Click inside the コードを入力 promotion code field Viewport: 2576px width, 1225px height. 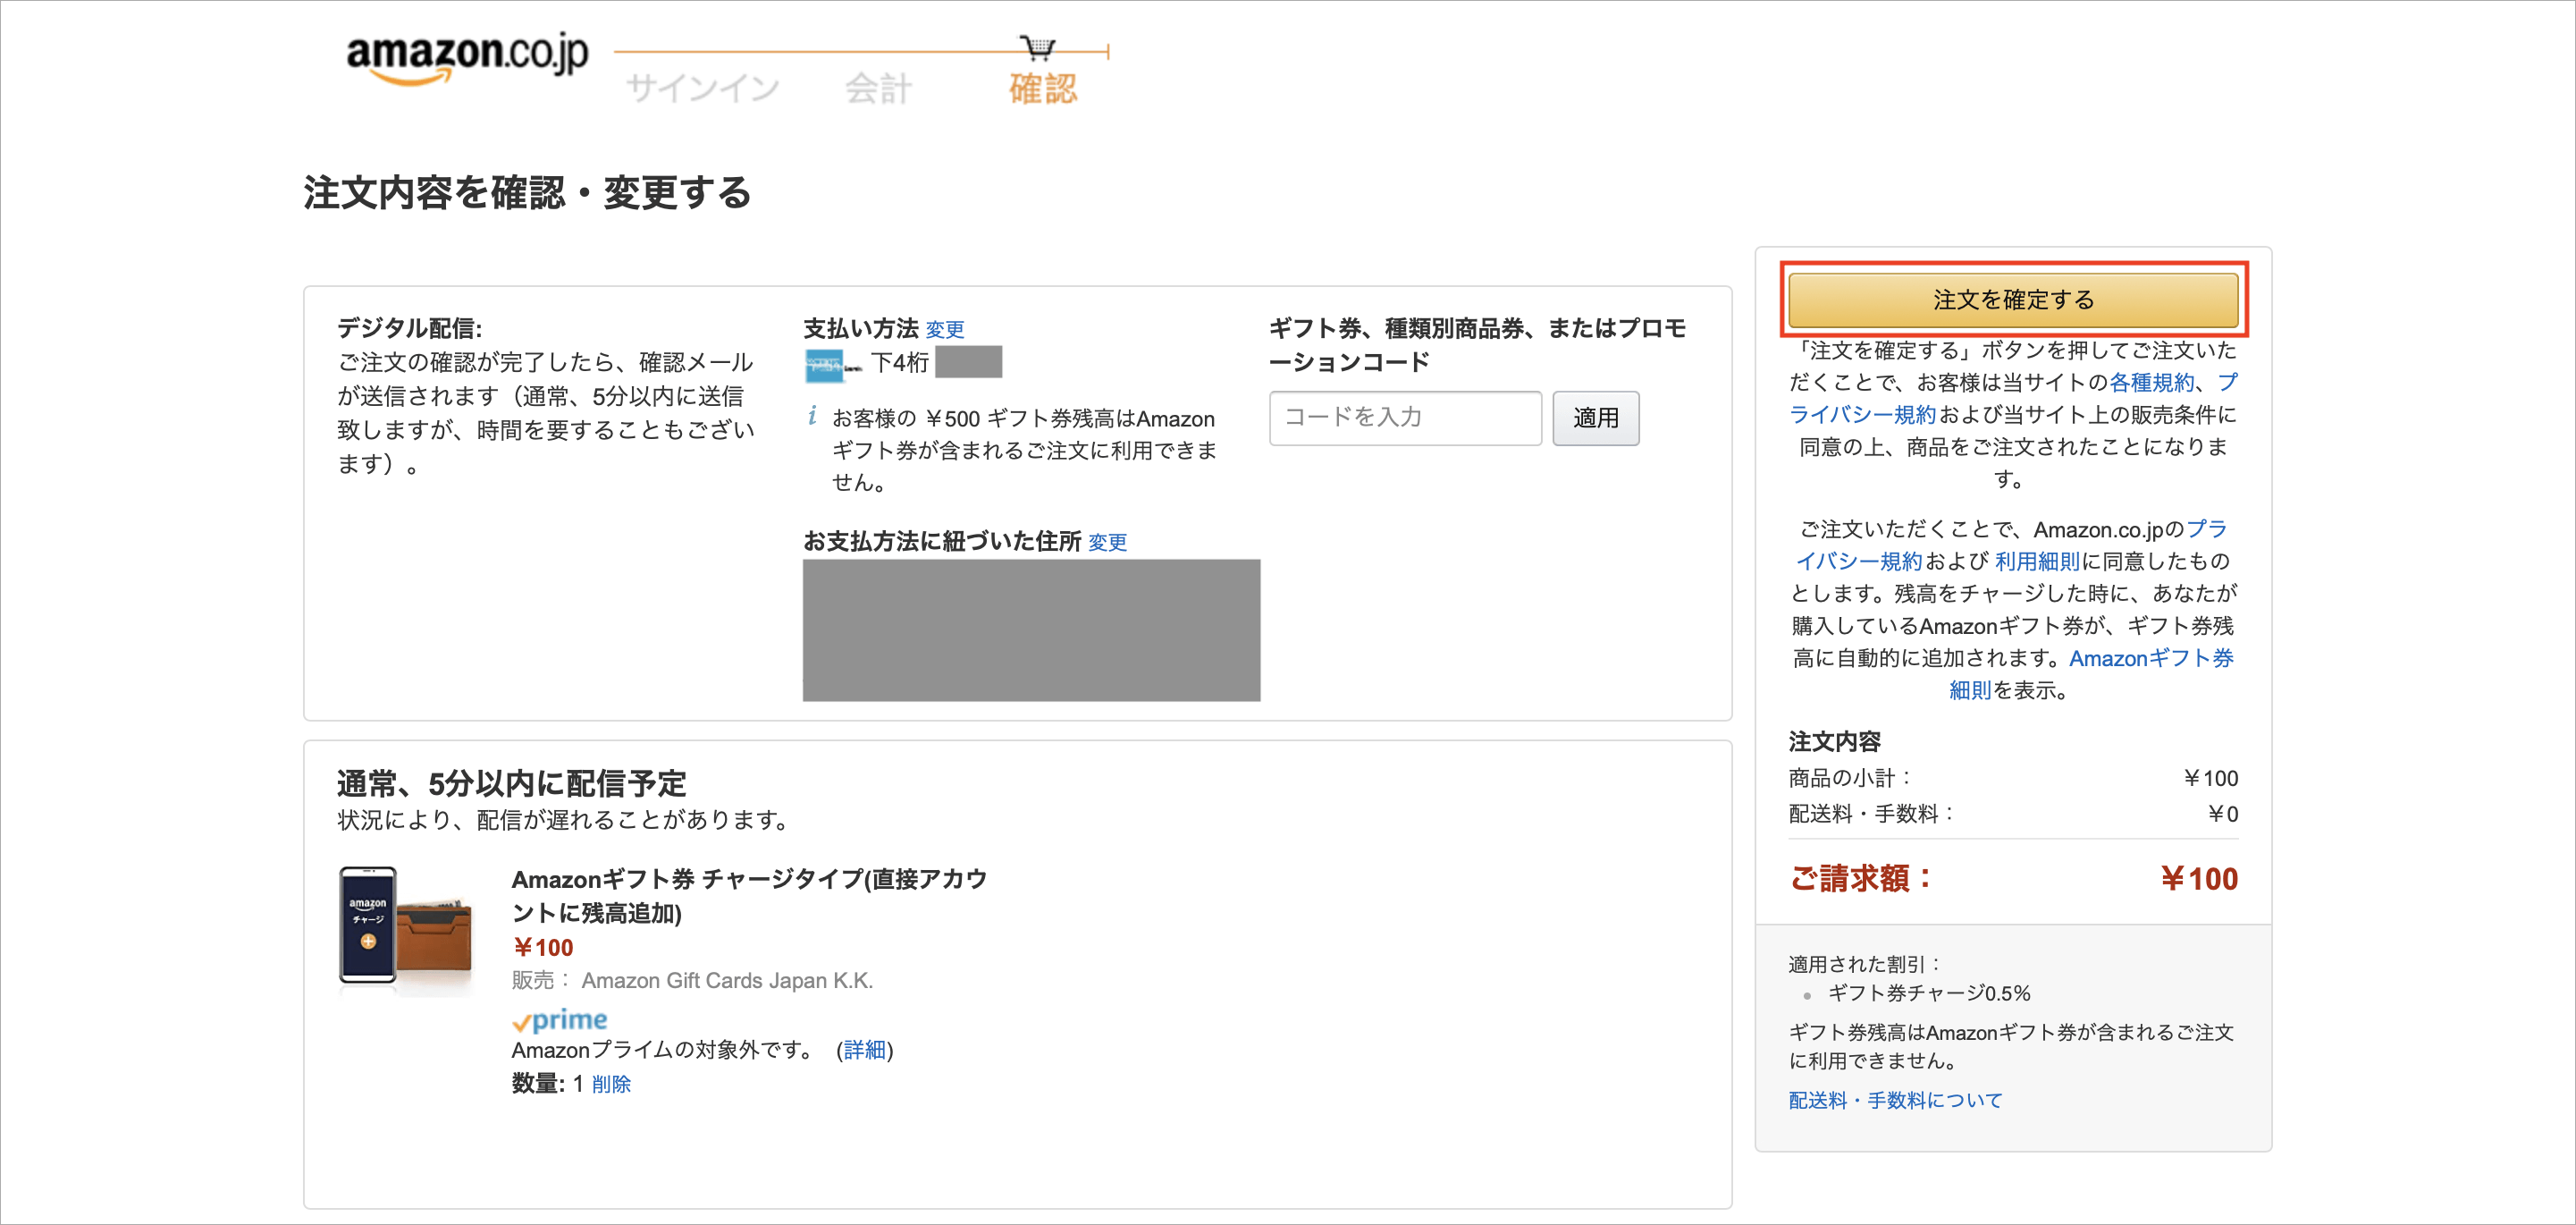tap(1404, 418)
